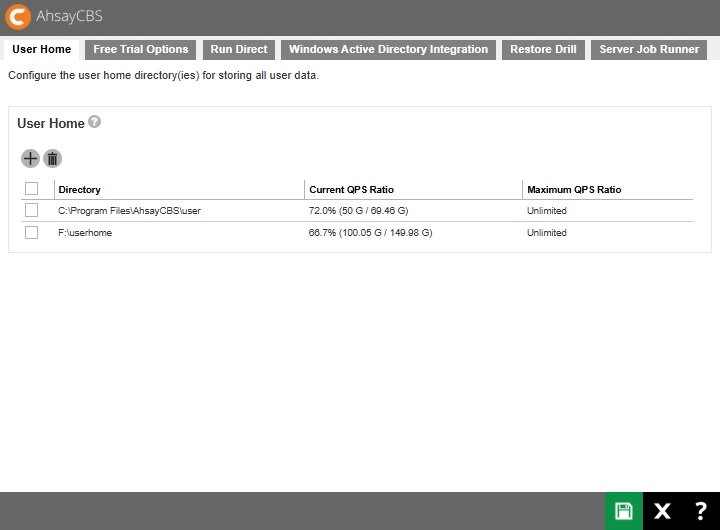Click the Current QPS Ratio column header
Screen dimensions: 720x530
(x=351, y=190)
